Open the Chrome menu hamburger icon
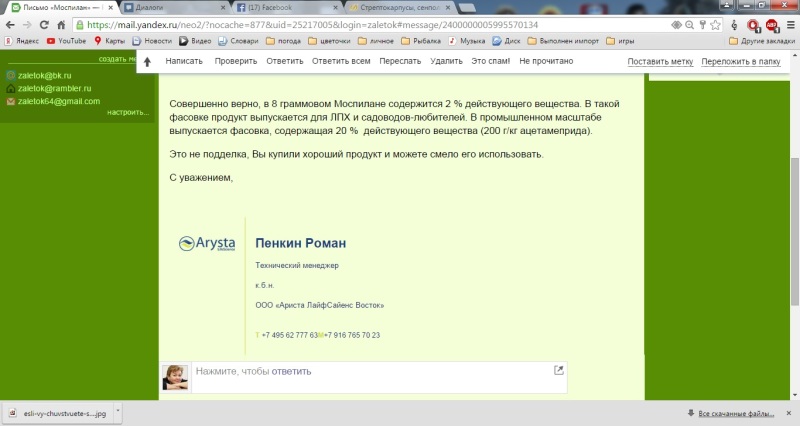 (x=789, y=24)
